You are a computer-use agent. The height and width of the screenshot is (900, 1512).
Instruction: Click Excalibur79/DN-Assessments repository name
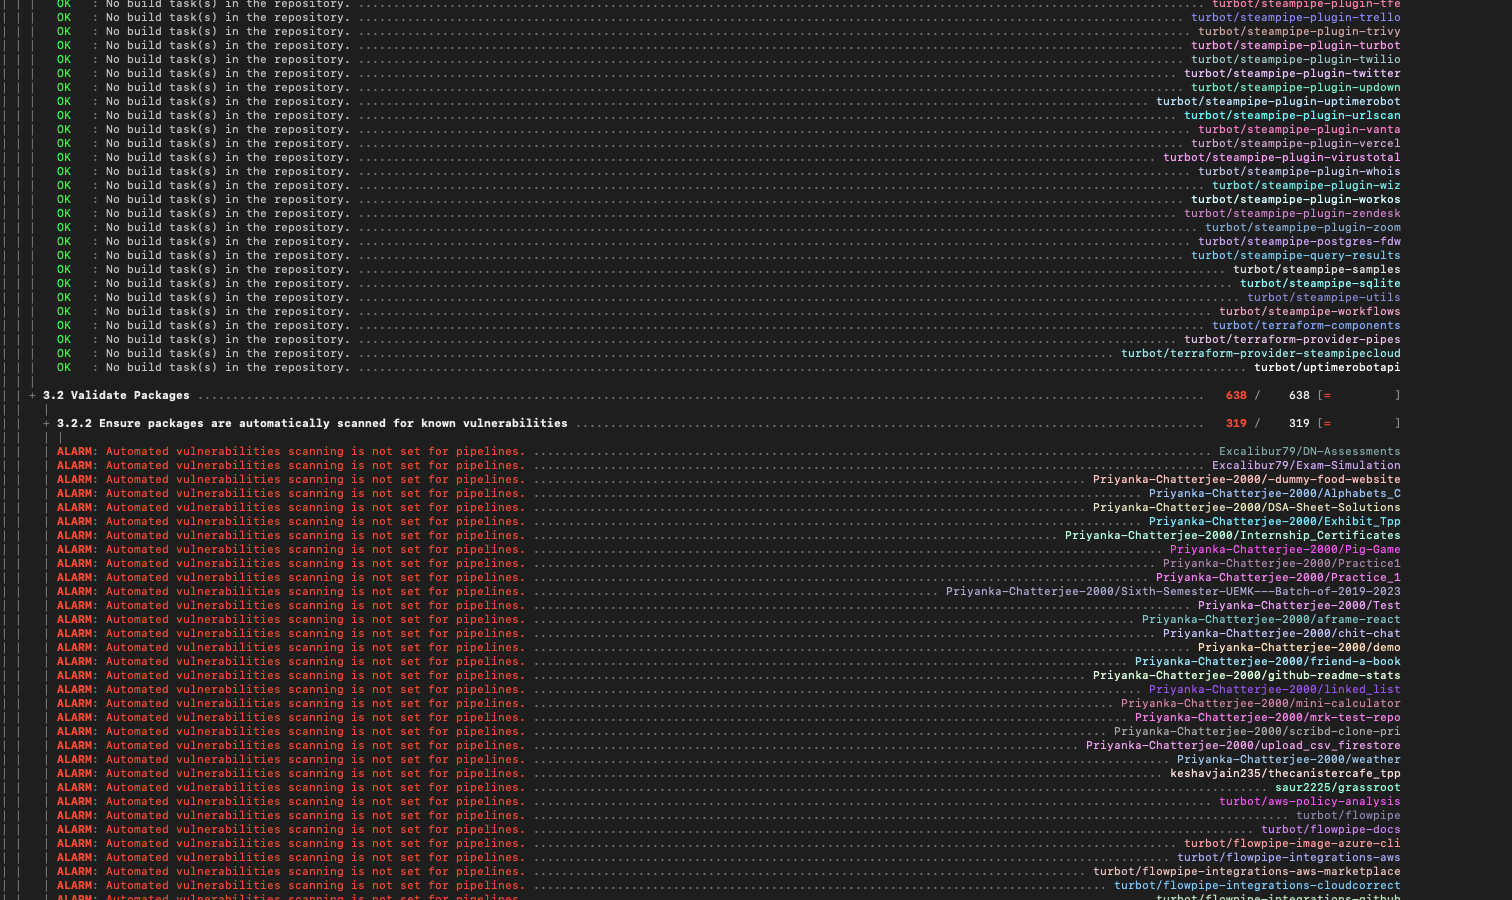click(1310, 452)
